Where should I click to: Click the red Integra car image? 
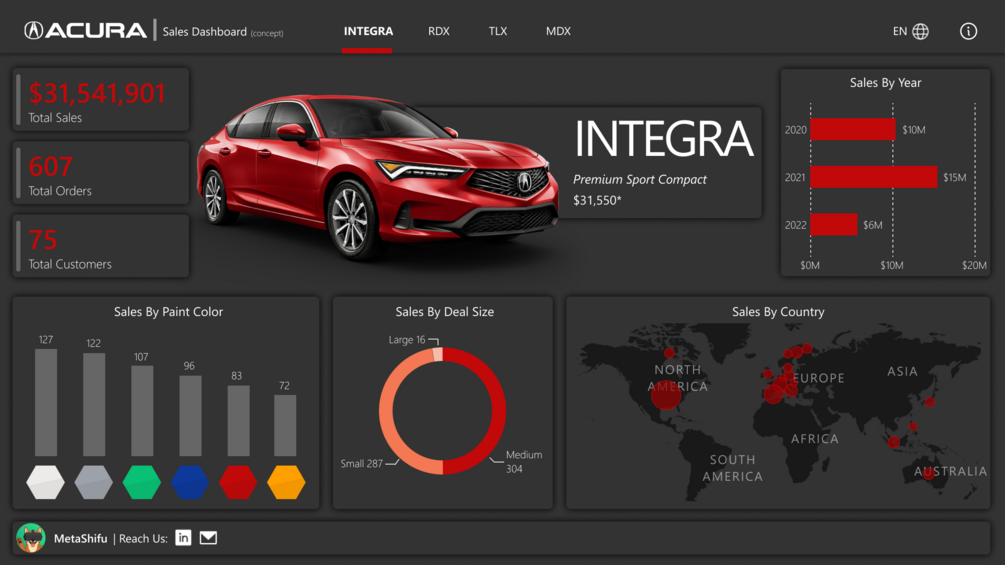378,176
